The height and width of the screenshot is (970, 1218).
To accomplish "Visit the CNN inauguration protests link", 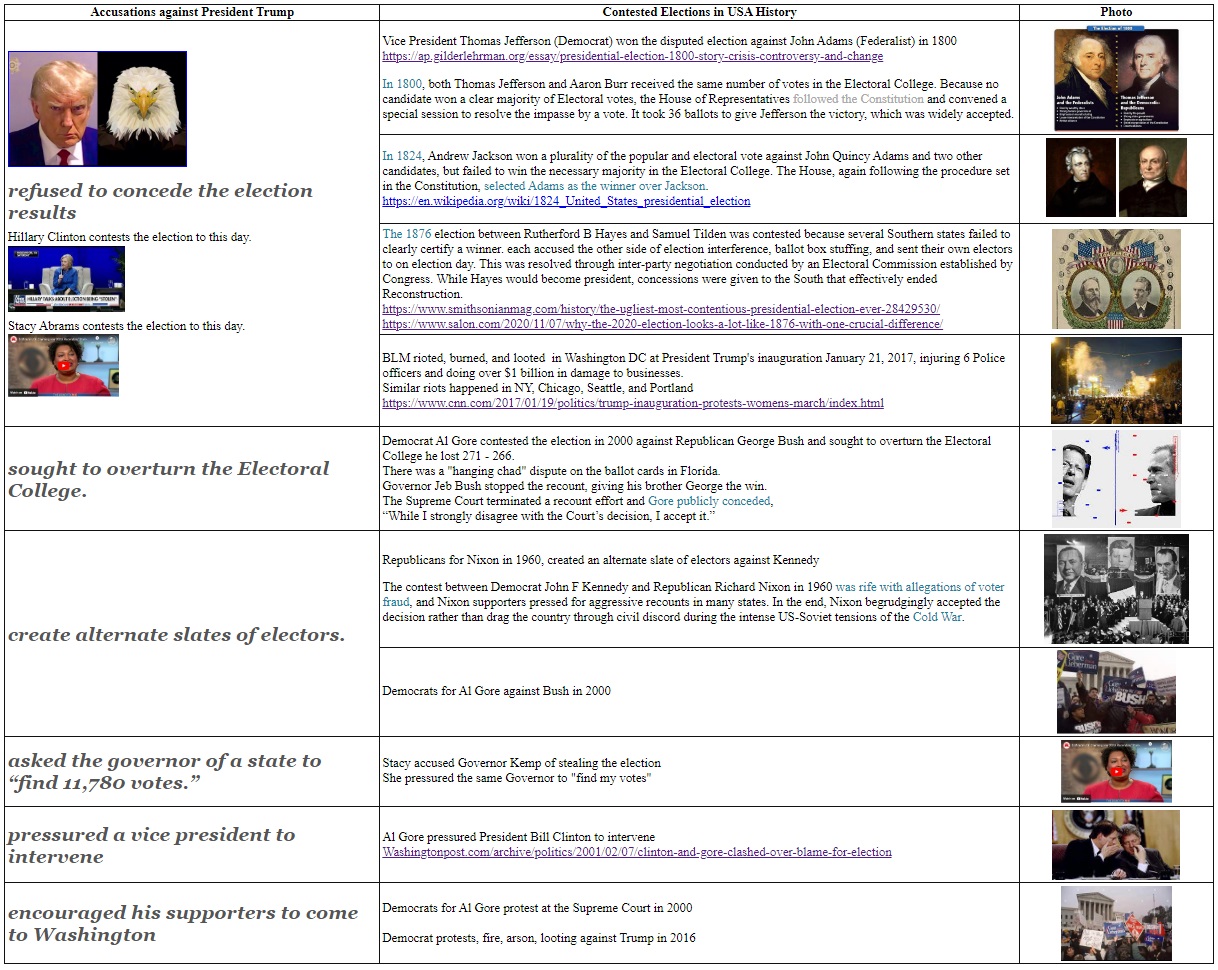I will coord(632,403).
